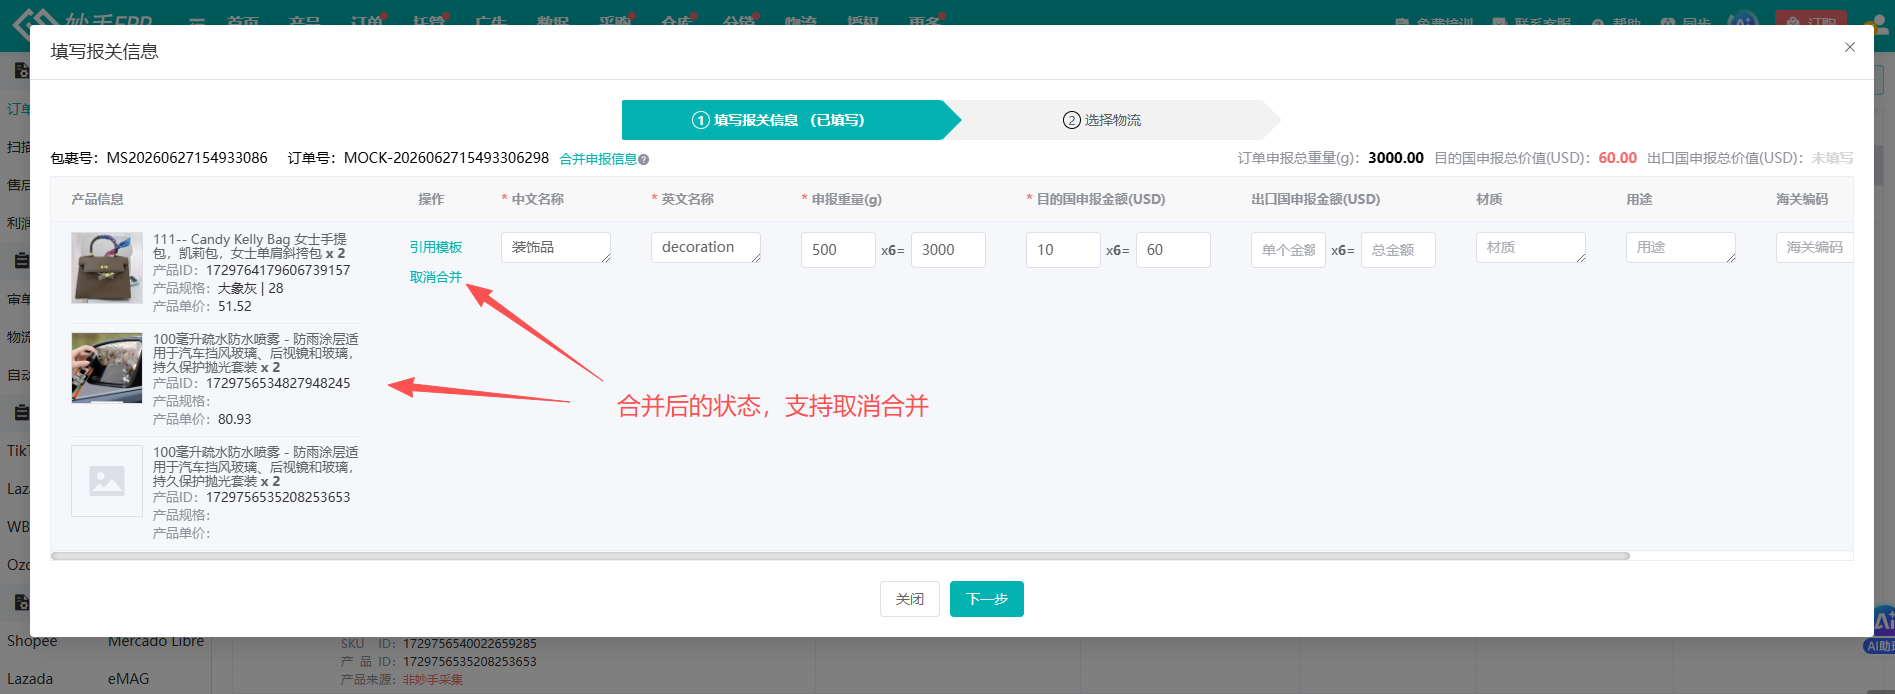This screenshot has width=1895, height=694.
Task: Click the bag's unit price 51.52
Action: [x=235, y=306]
